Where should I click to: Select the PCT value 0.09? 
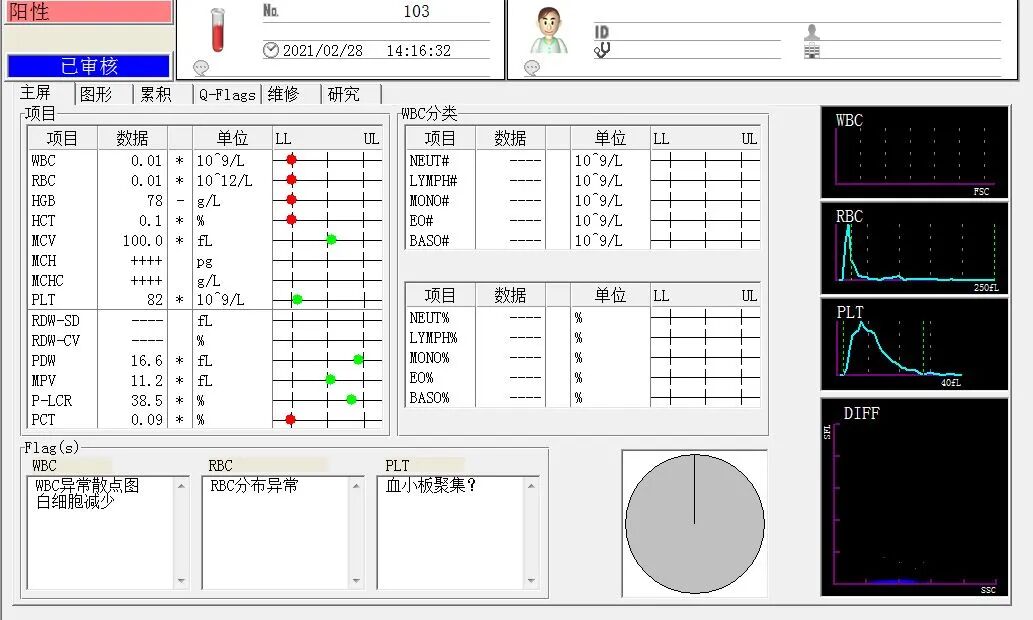tap(146, 420)
